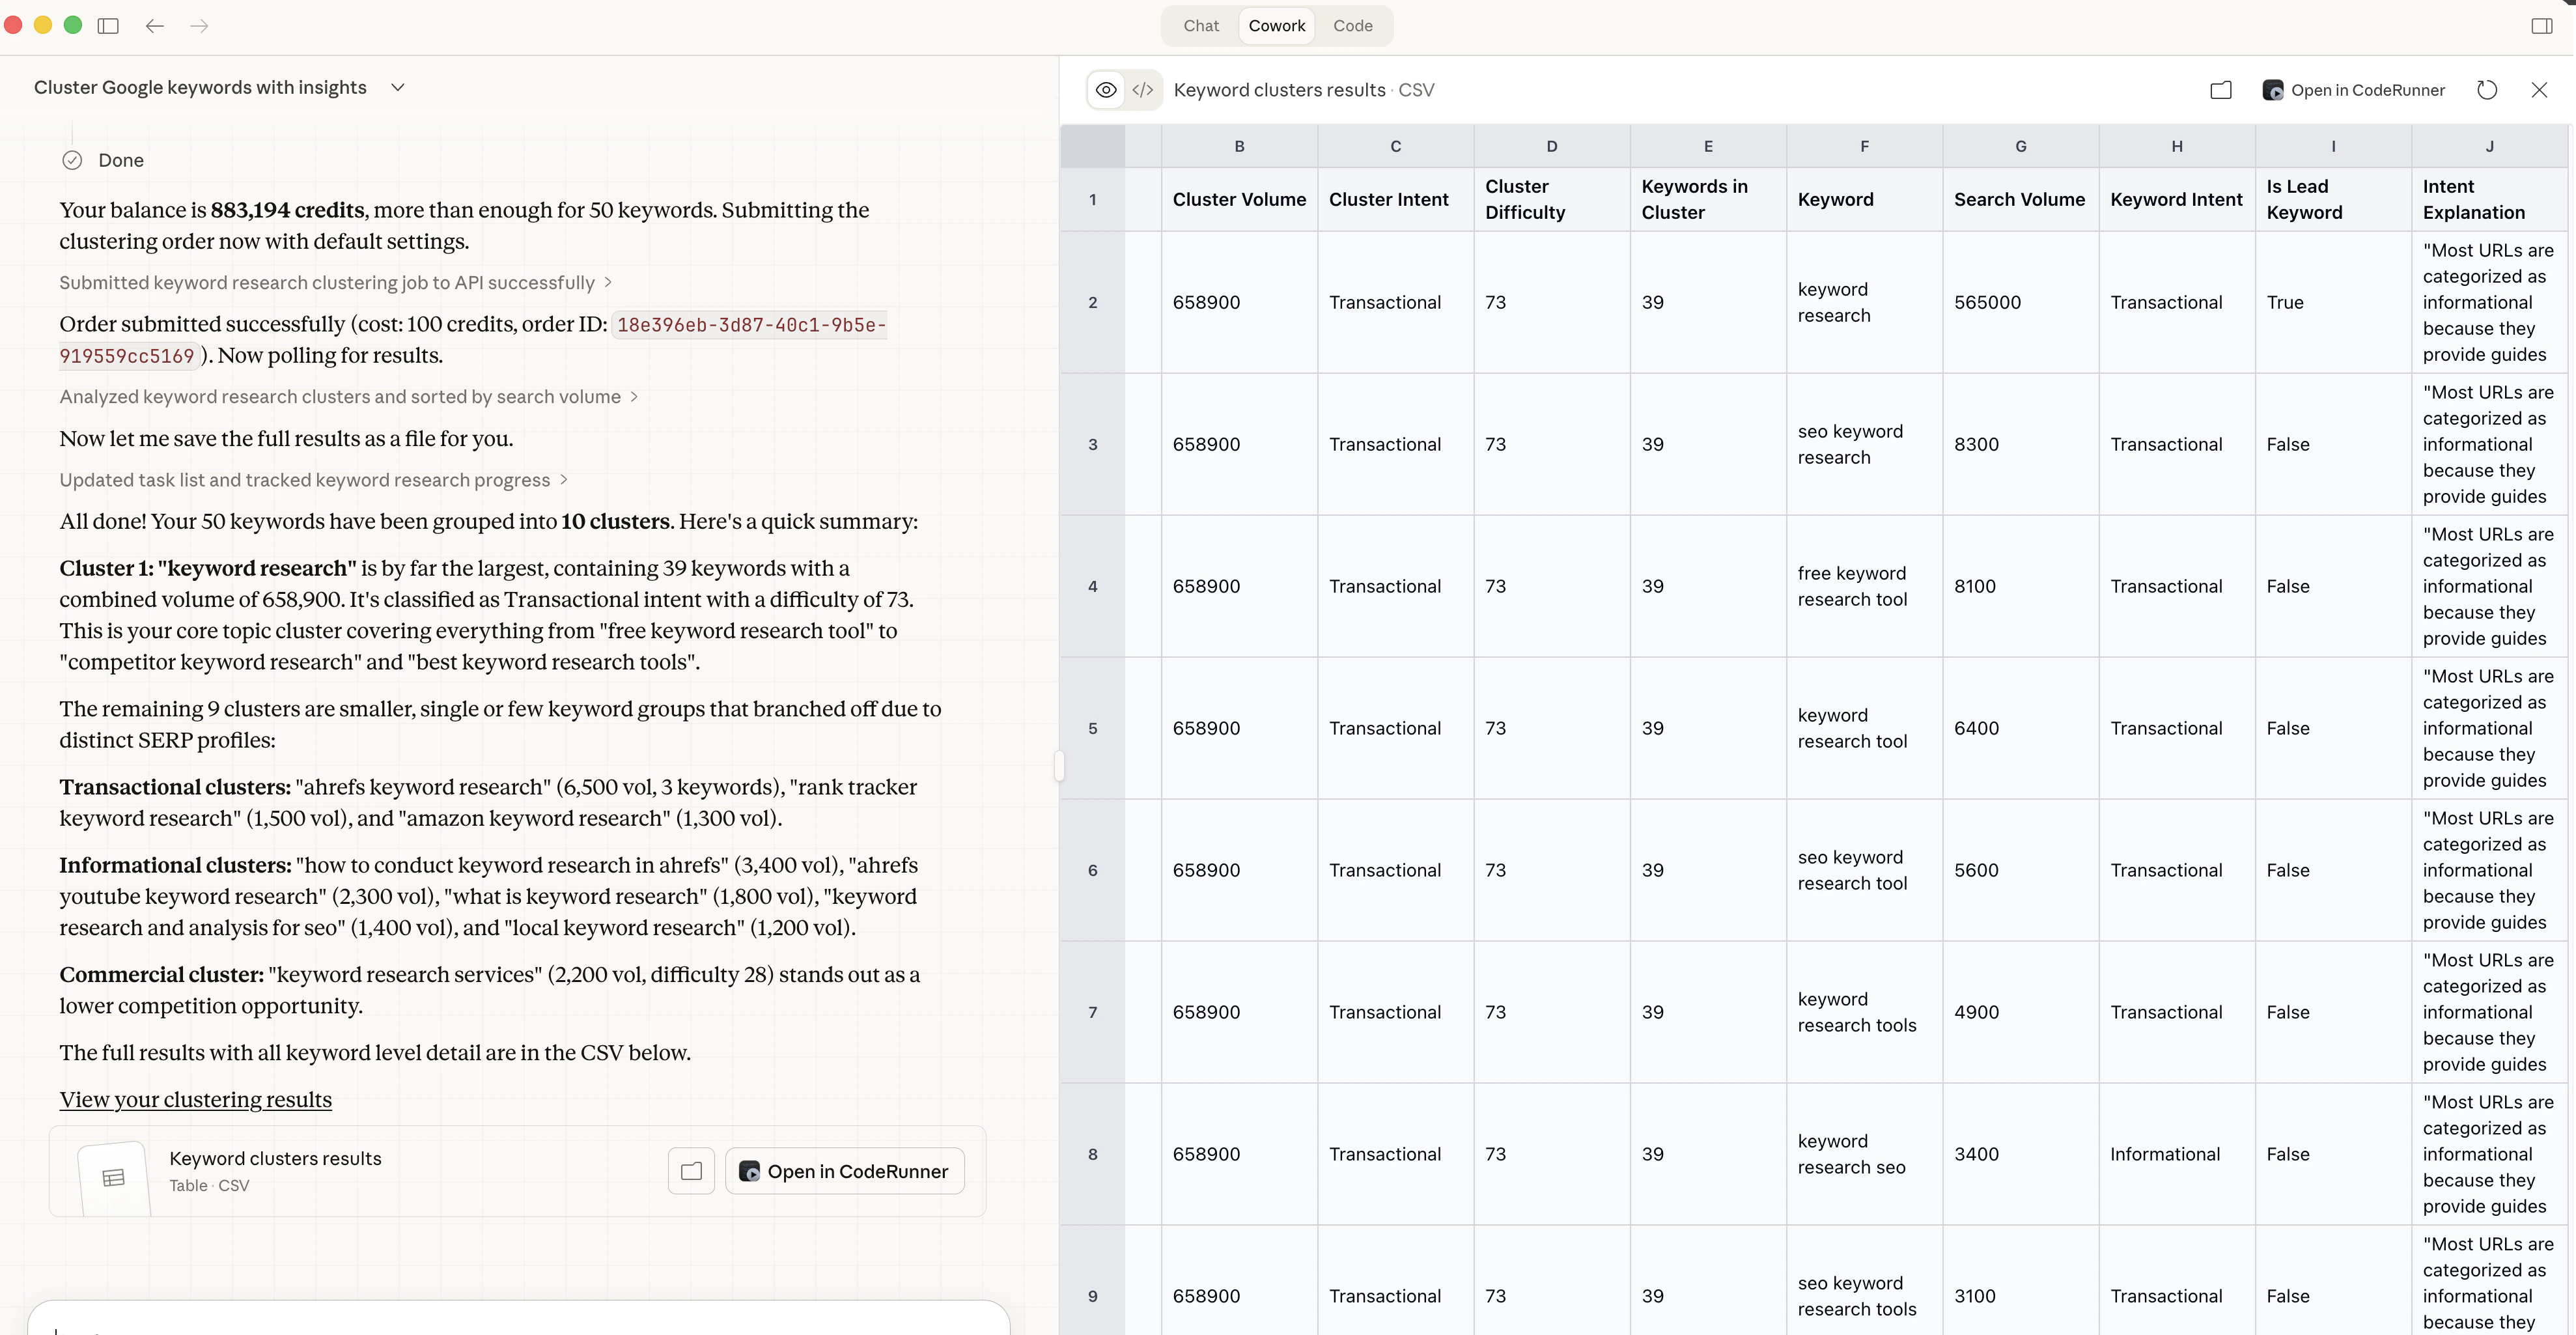The height and width of the screenshot is (1335, 2576).
Task: Click the 'Is Lead Keyword' header cell
Action: [x=2333, y=200]
